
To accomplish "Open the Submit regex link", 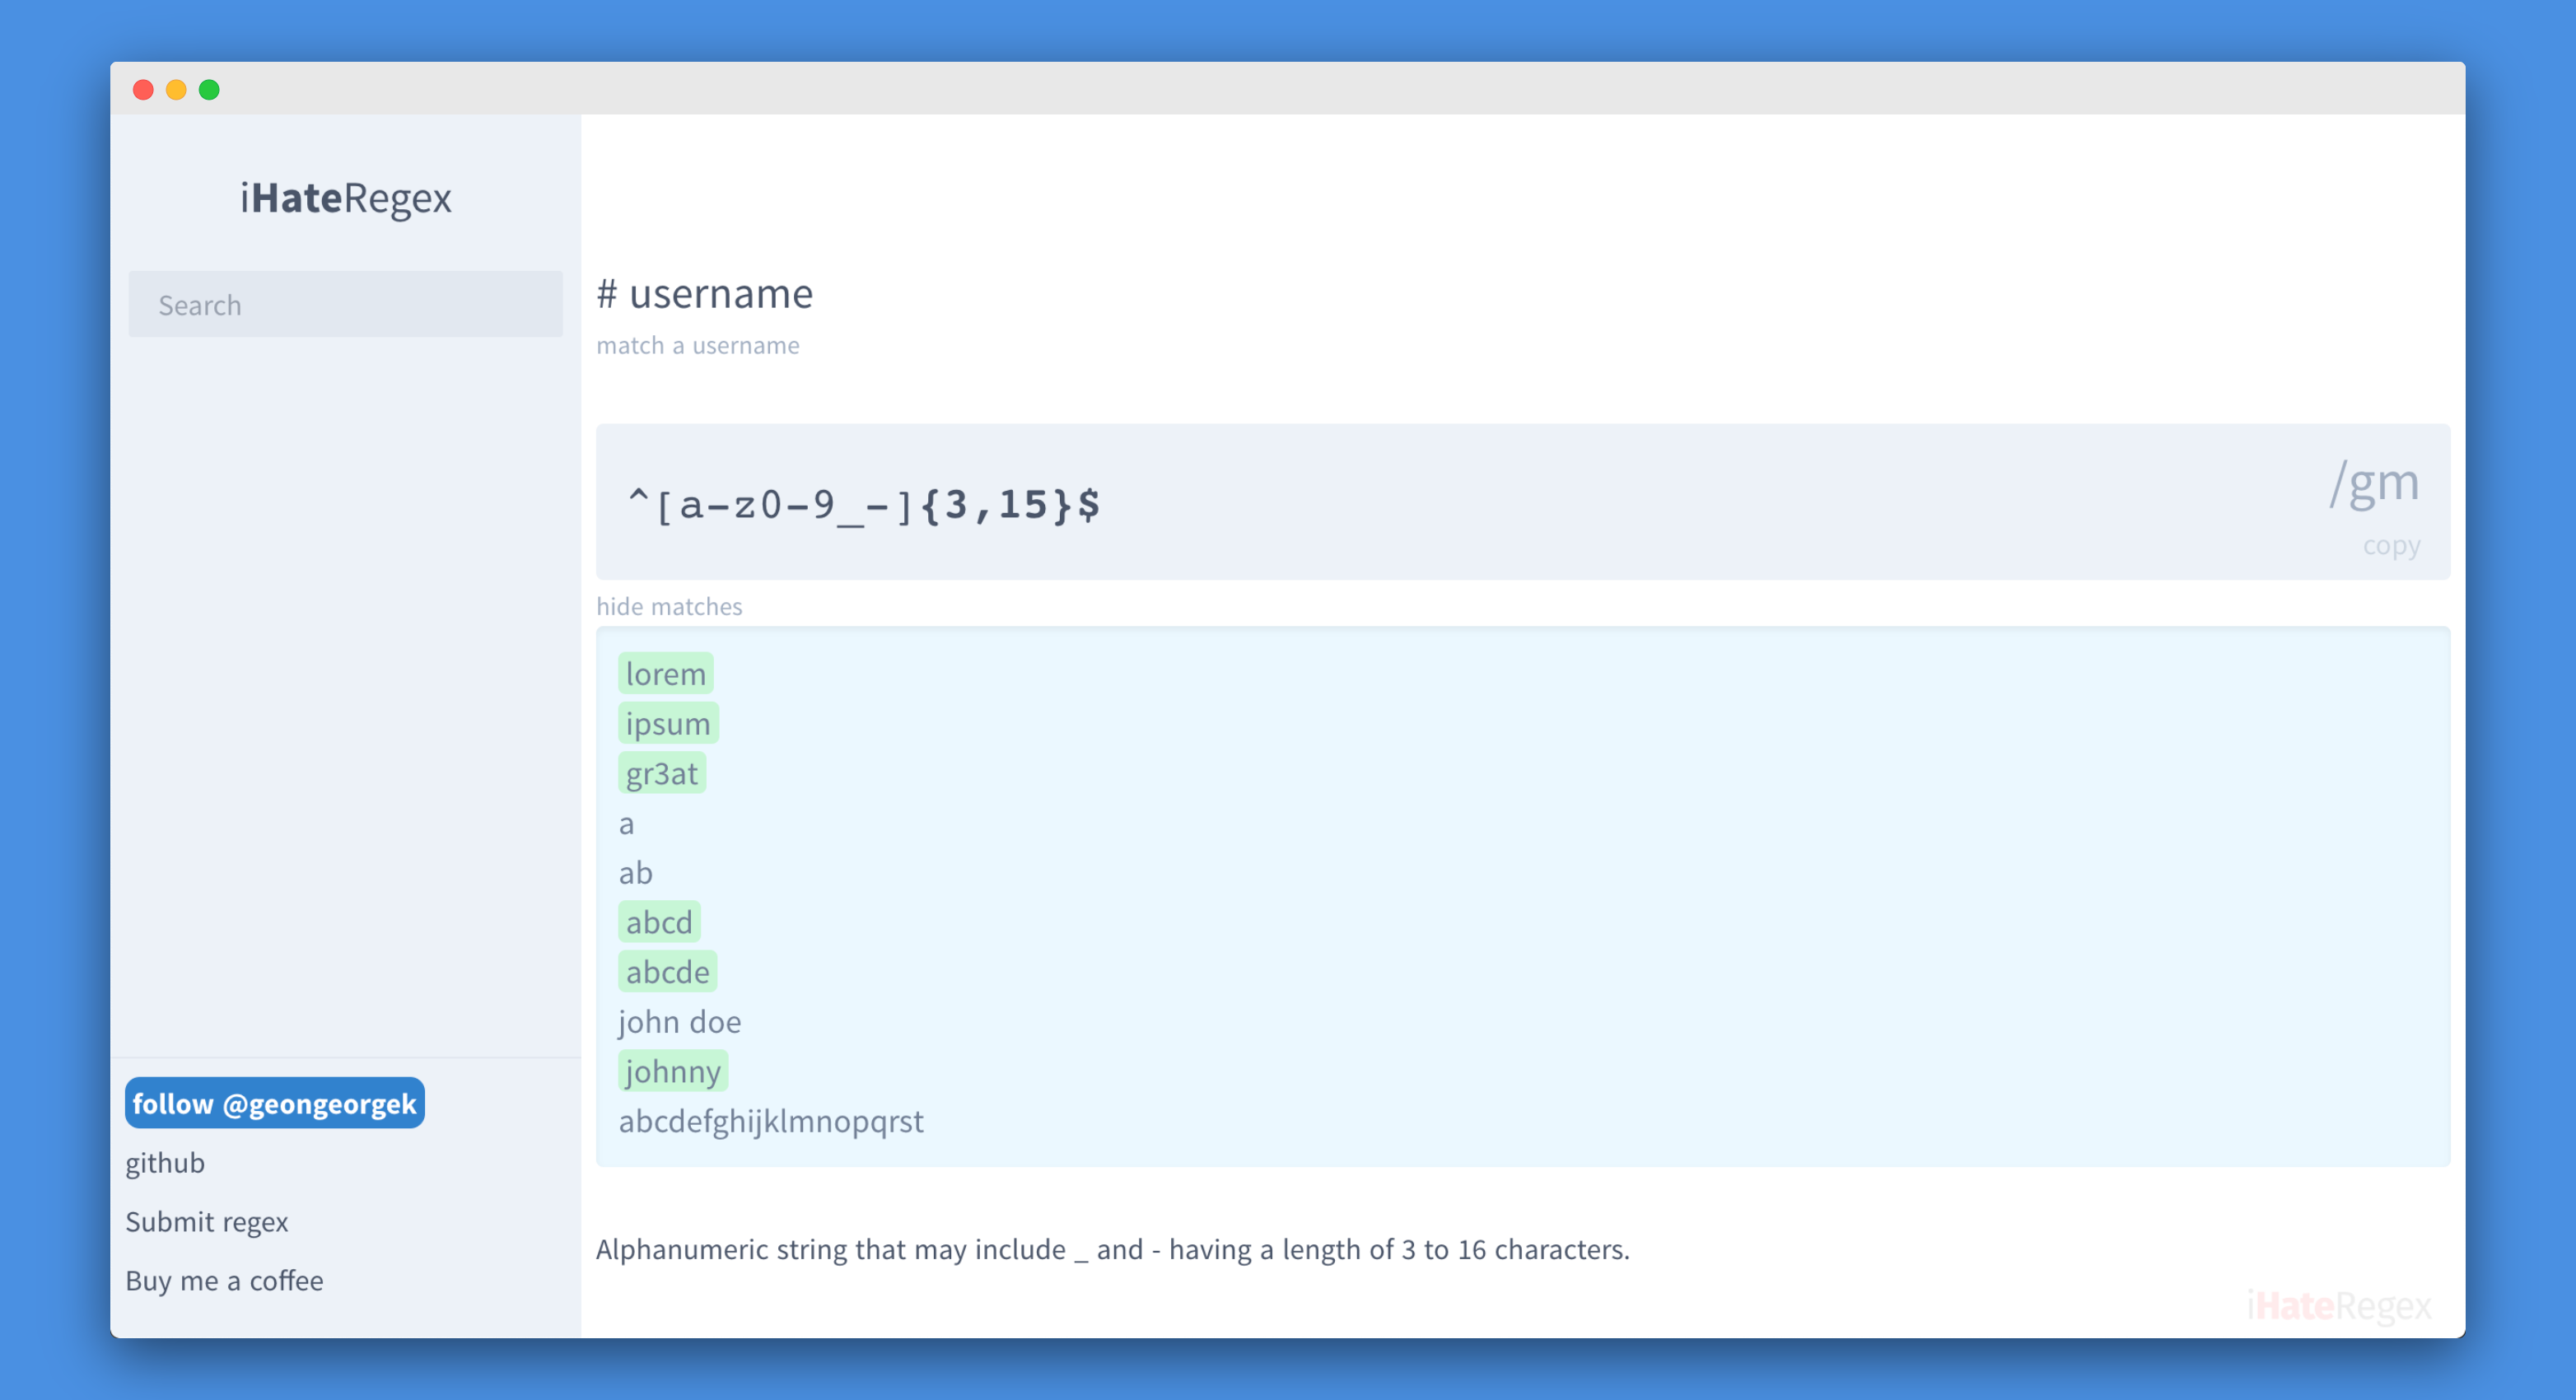I will tap(206, 1222).
